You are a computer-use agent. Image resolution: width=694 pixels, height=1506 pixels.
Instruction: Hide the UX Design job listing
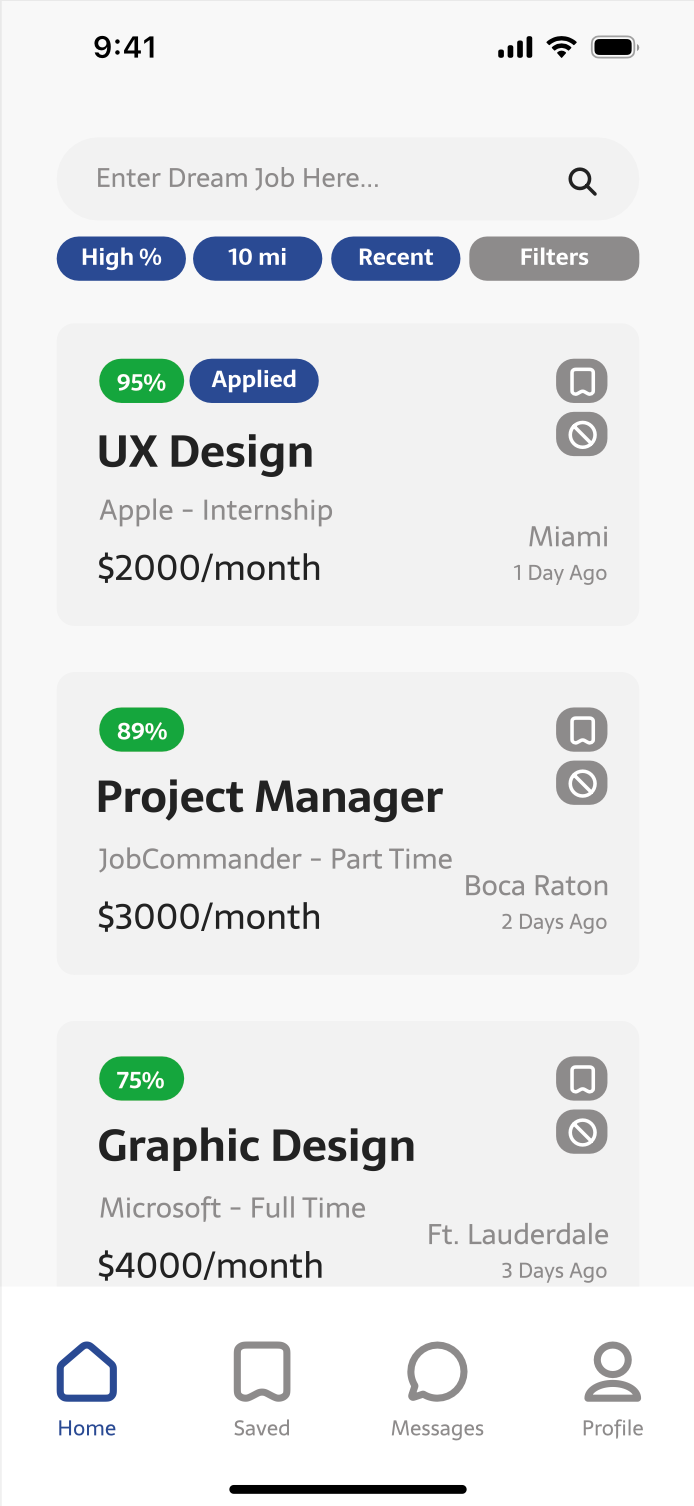click(582, 434)
